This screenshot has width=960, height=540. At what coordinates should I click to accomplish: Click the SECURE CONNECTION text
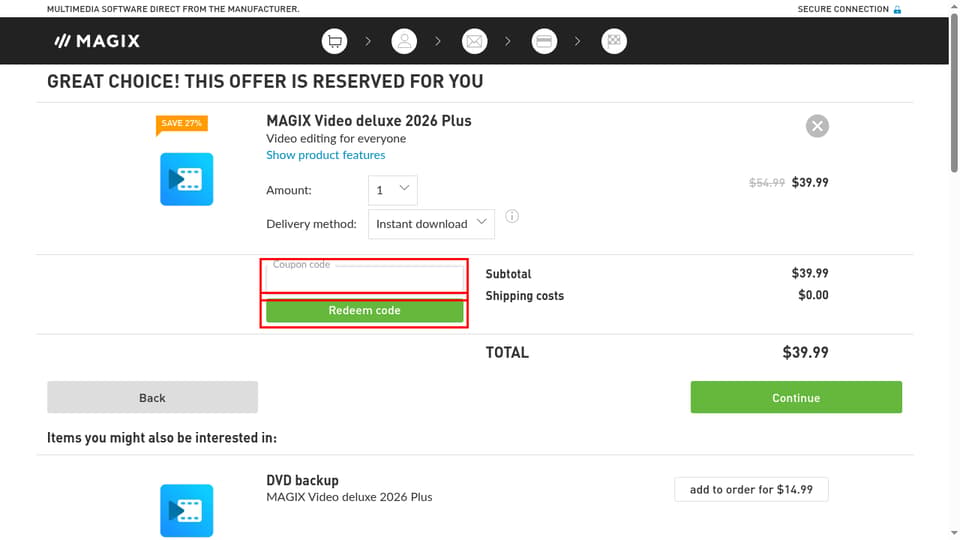pos(843,9)
